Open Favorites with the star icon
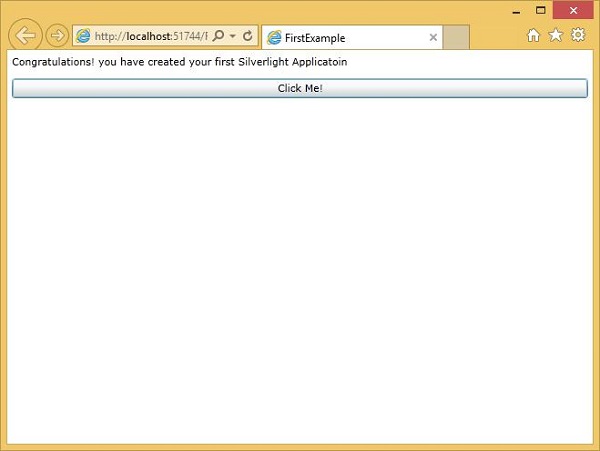Screen dimensions: 600x451 pyautogui.click(x=555, y=36)
